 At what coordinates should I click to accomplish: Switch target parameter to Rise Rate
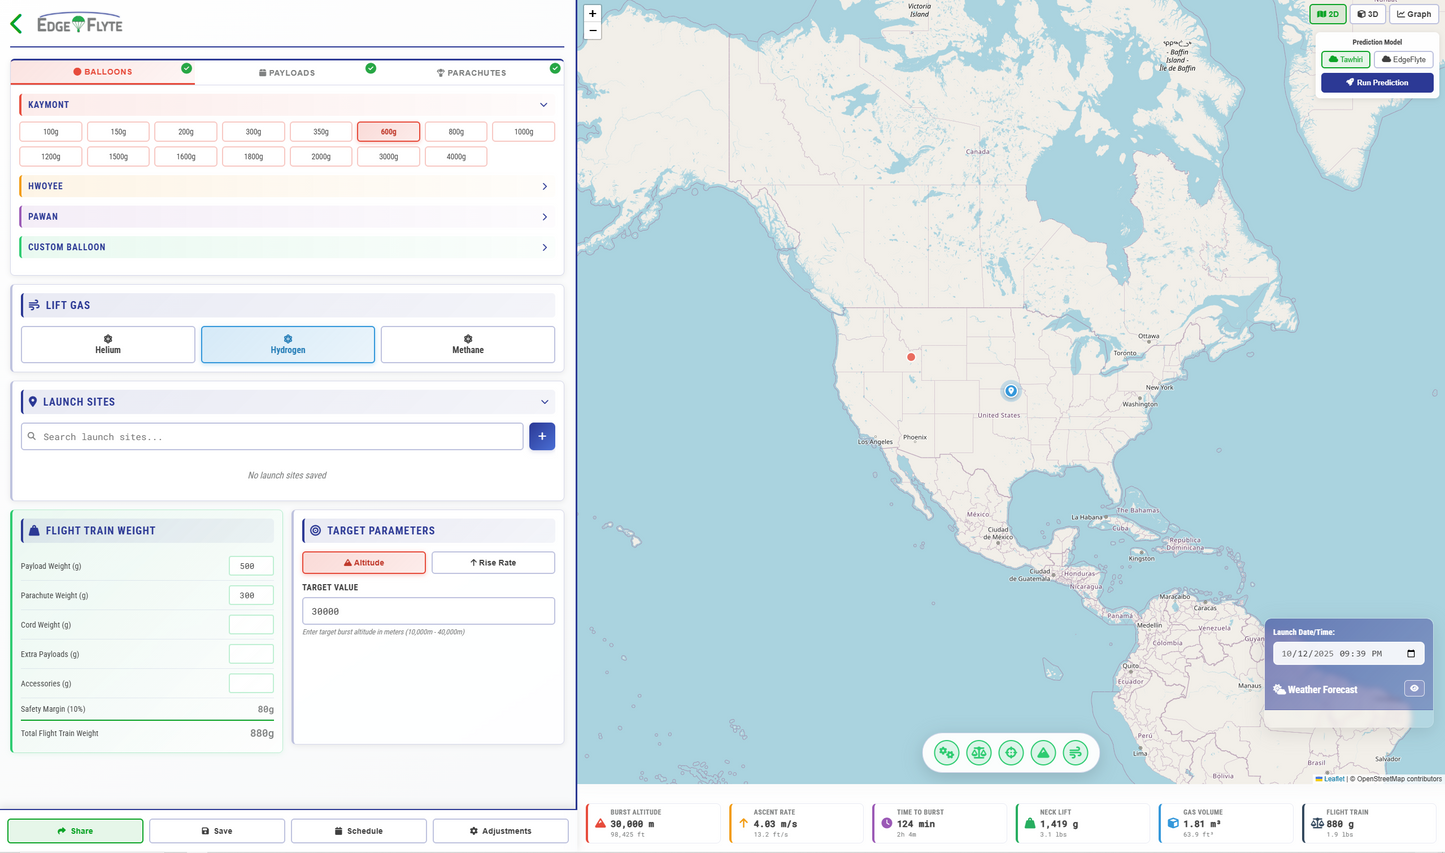point(493,563)
